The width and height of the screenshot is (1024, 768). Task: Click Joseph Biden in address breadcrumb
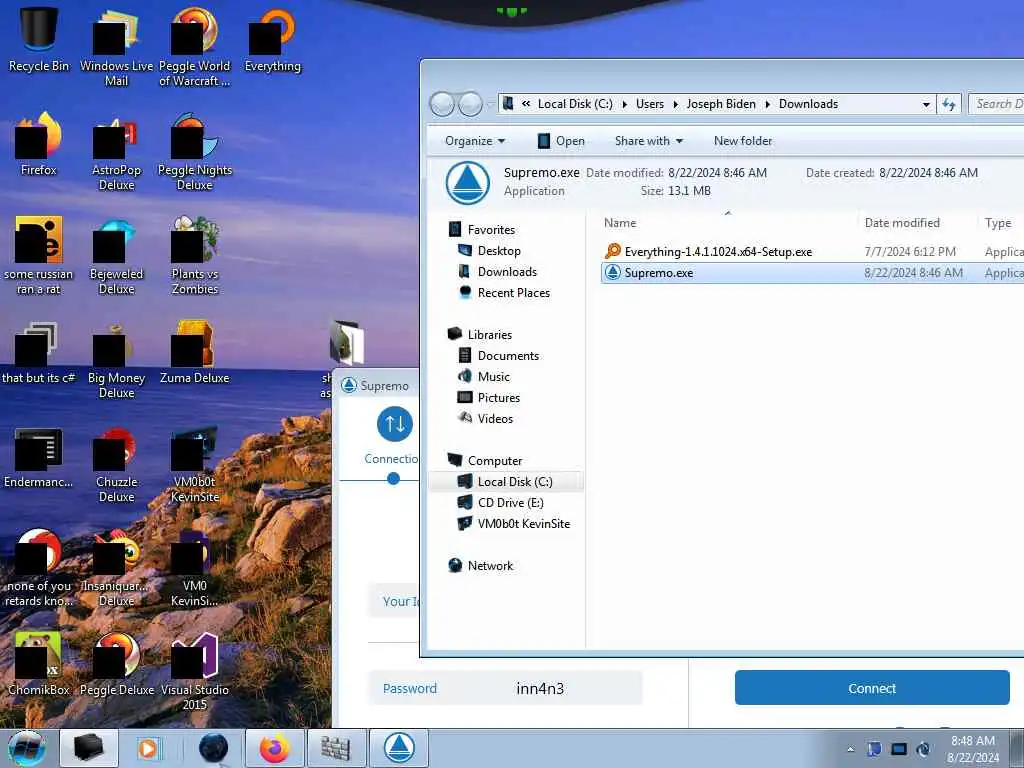(x=721, y=104)
